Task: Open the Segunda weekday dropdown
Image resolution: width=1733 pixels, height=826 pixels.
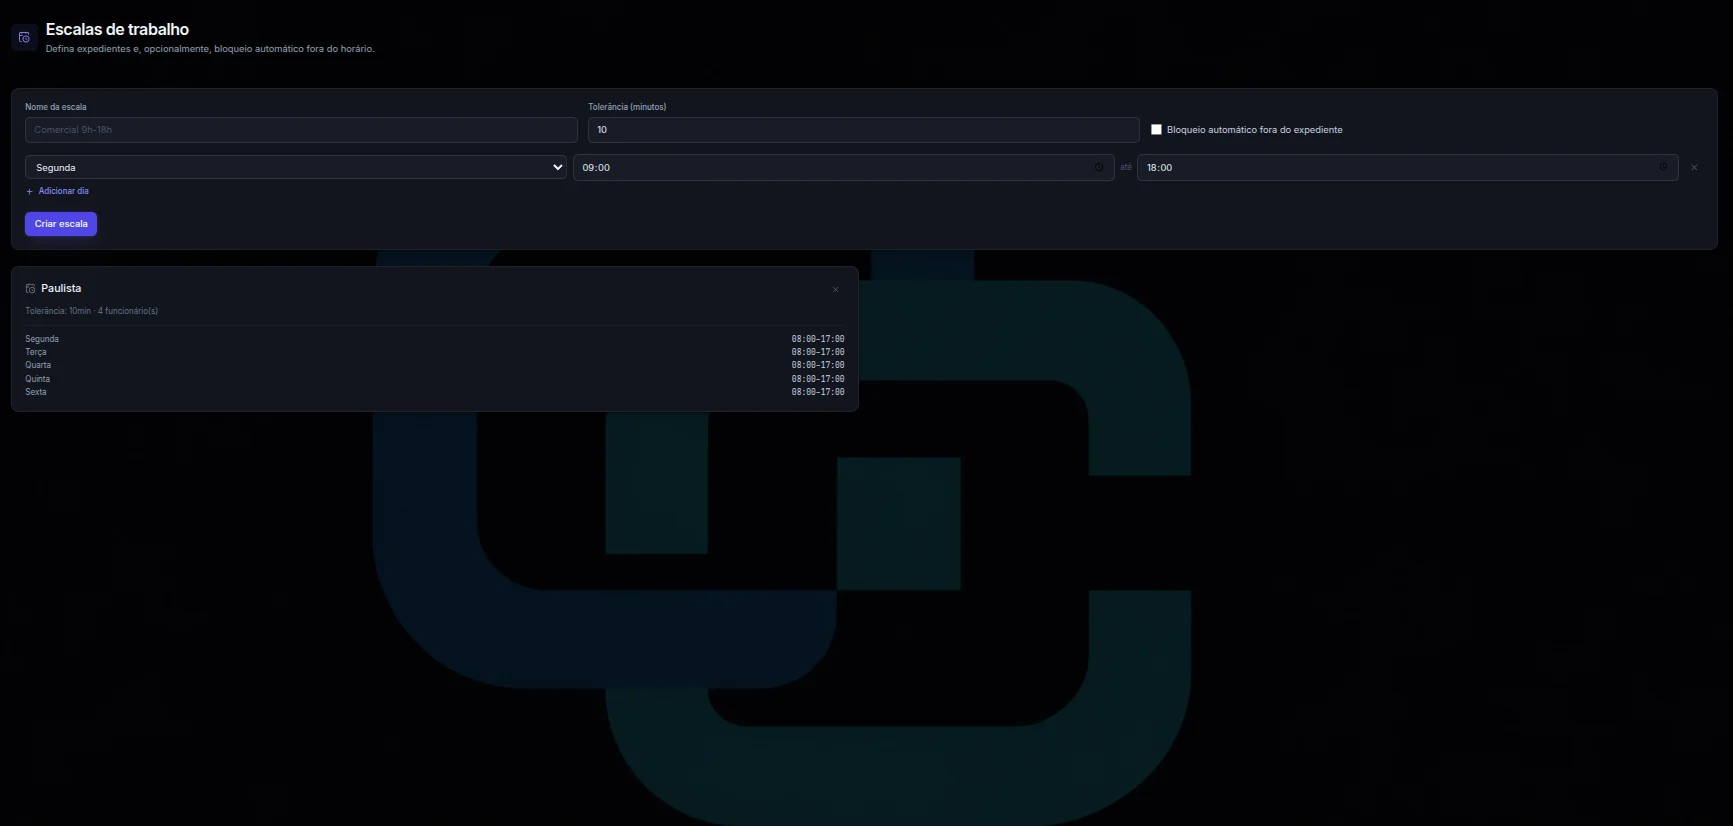Action: coord(296,168)
